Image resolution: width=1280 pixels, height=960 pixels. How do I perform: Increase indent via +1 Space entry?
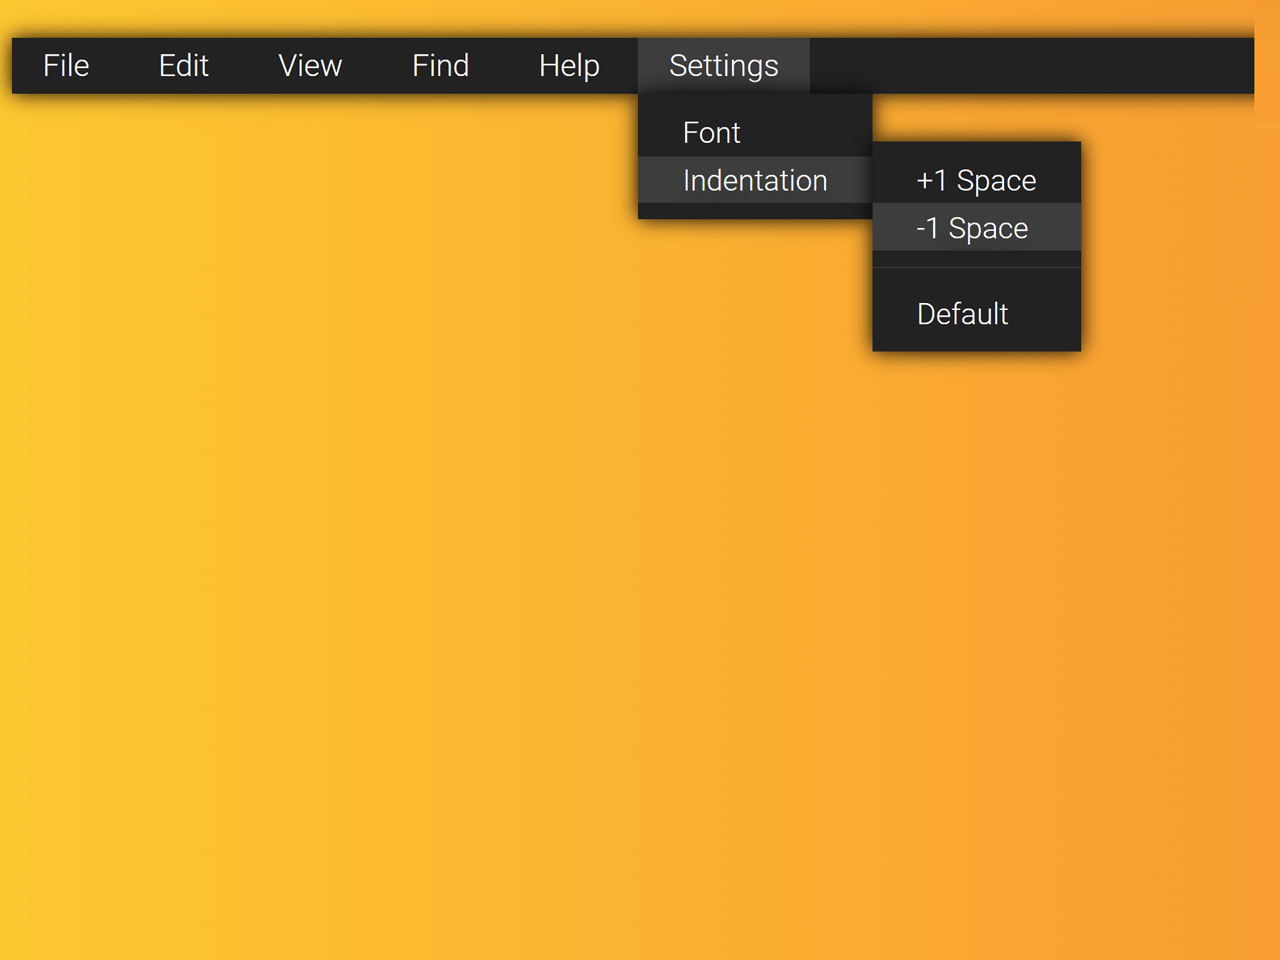coord(976,181)
